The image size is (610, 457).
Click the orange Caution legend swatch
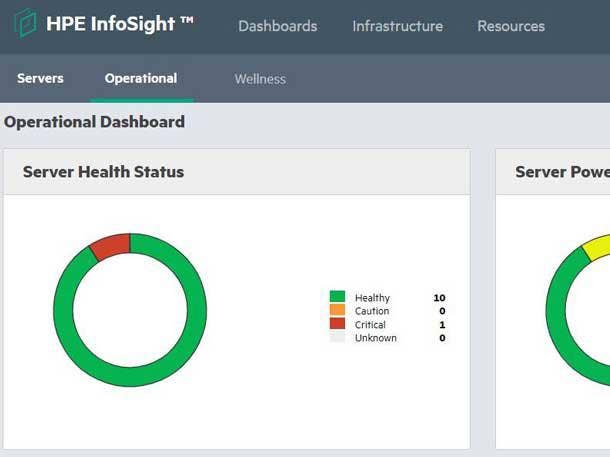(x=337, y=311)
